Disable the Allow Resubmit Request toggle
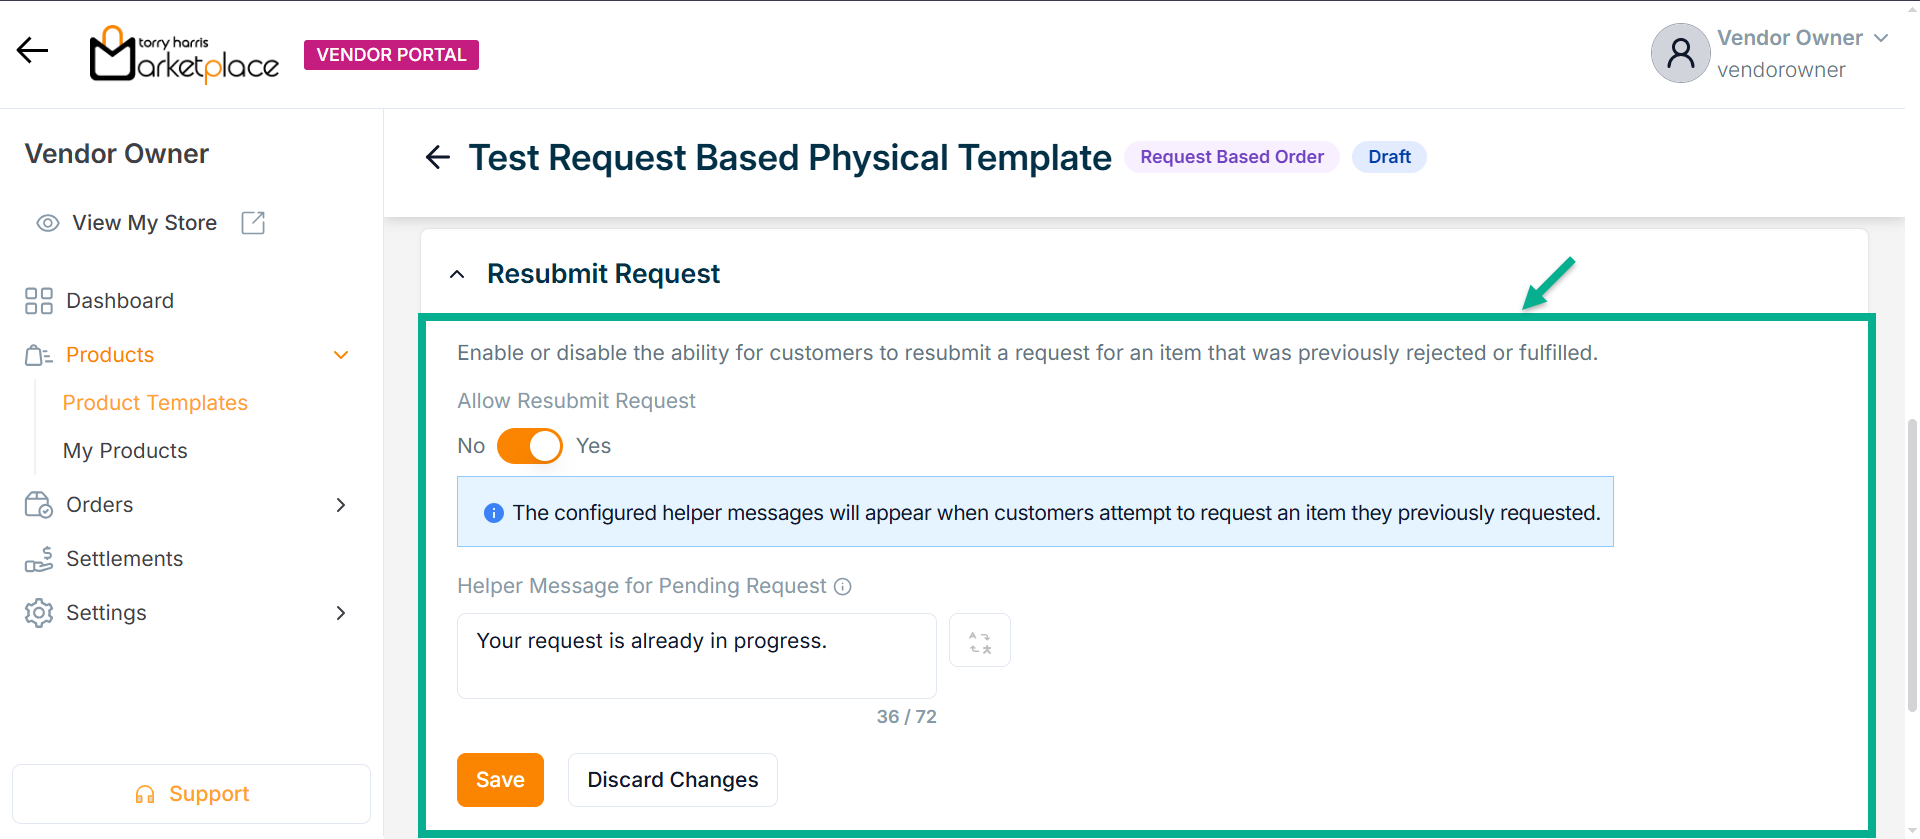Viewport: 1920px width, 839px height. pyautogui.click(x=530, y=446)
